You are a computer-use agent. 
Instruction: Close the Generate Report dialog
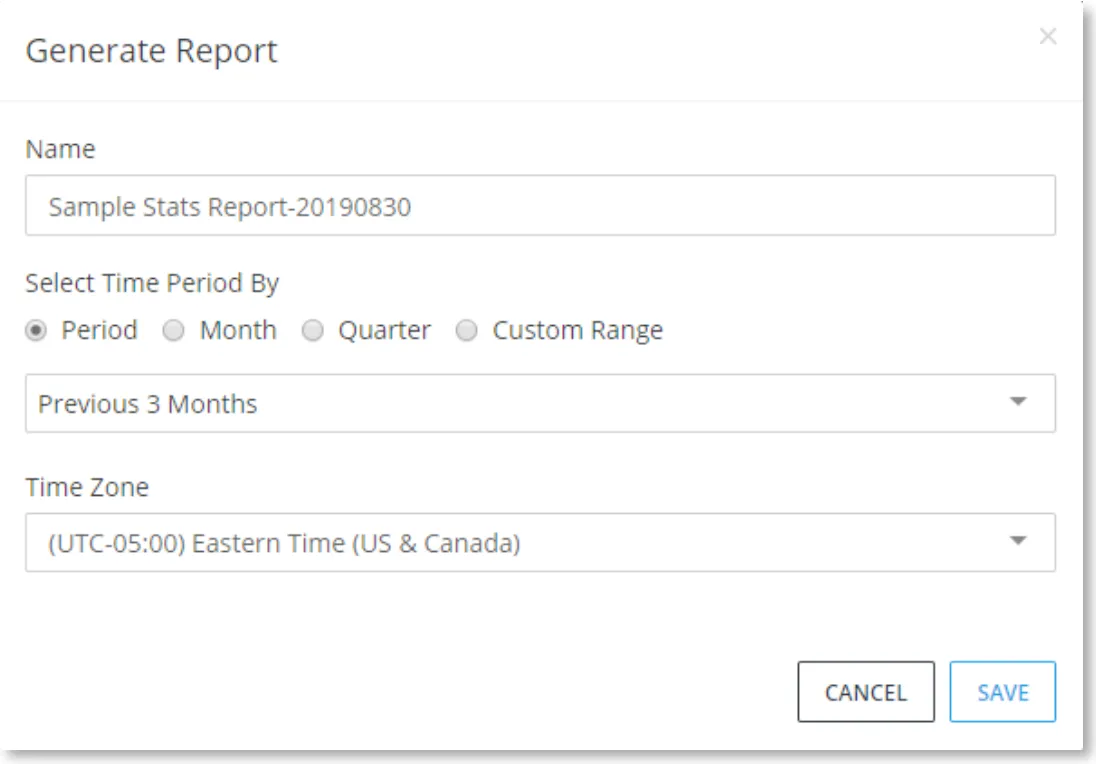click(1047, 36)
